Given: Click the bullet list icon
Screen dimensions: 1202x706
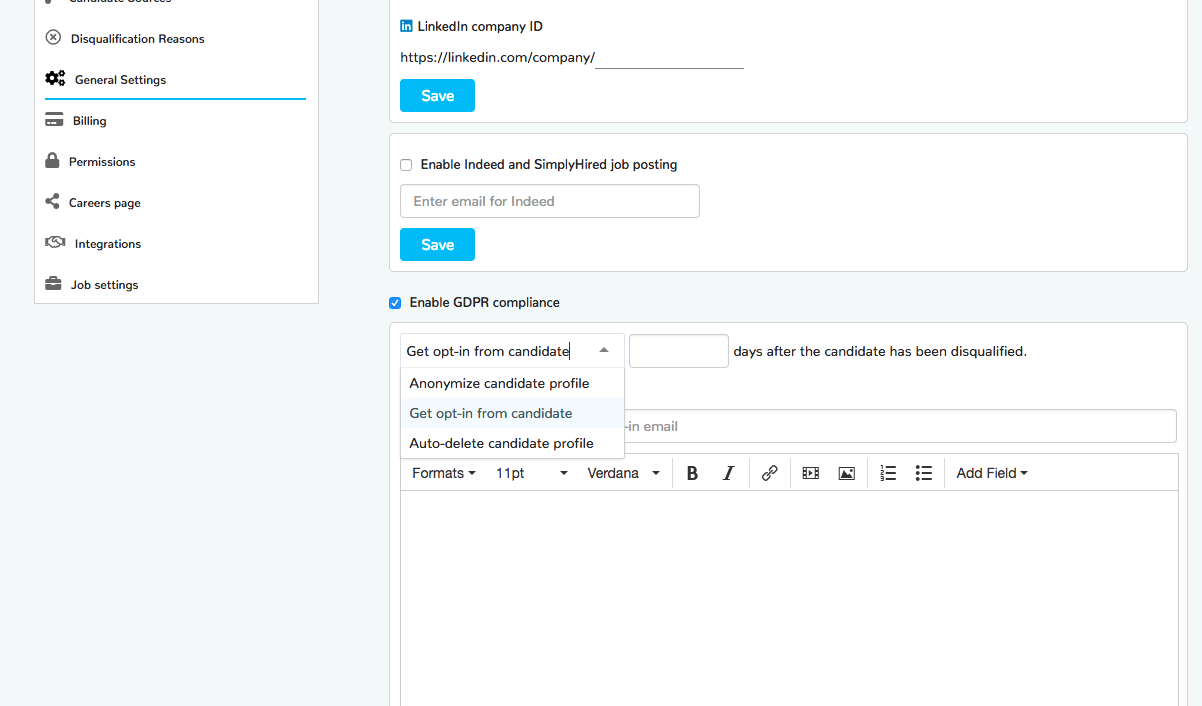Looking at the screenshot, I should pos(924,473).
